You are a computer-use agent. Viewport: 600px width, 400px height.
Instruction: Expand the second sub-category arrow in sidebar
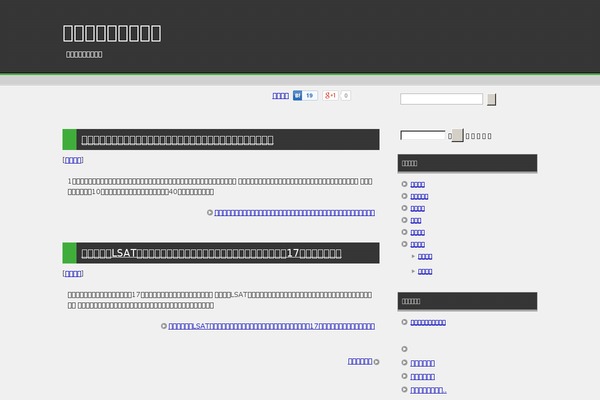coord(413,271)
